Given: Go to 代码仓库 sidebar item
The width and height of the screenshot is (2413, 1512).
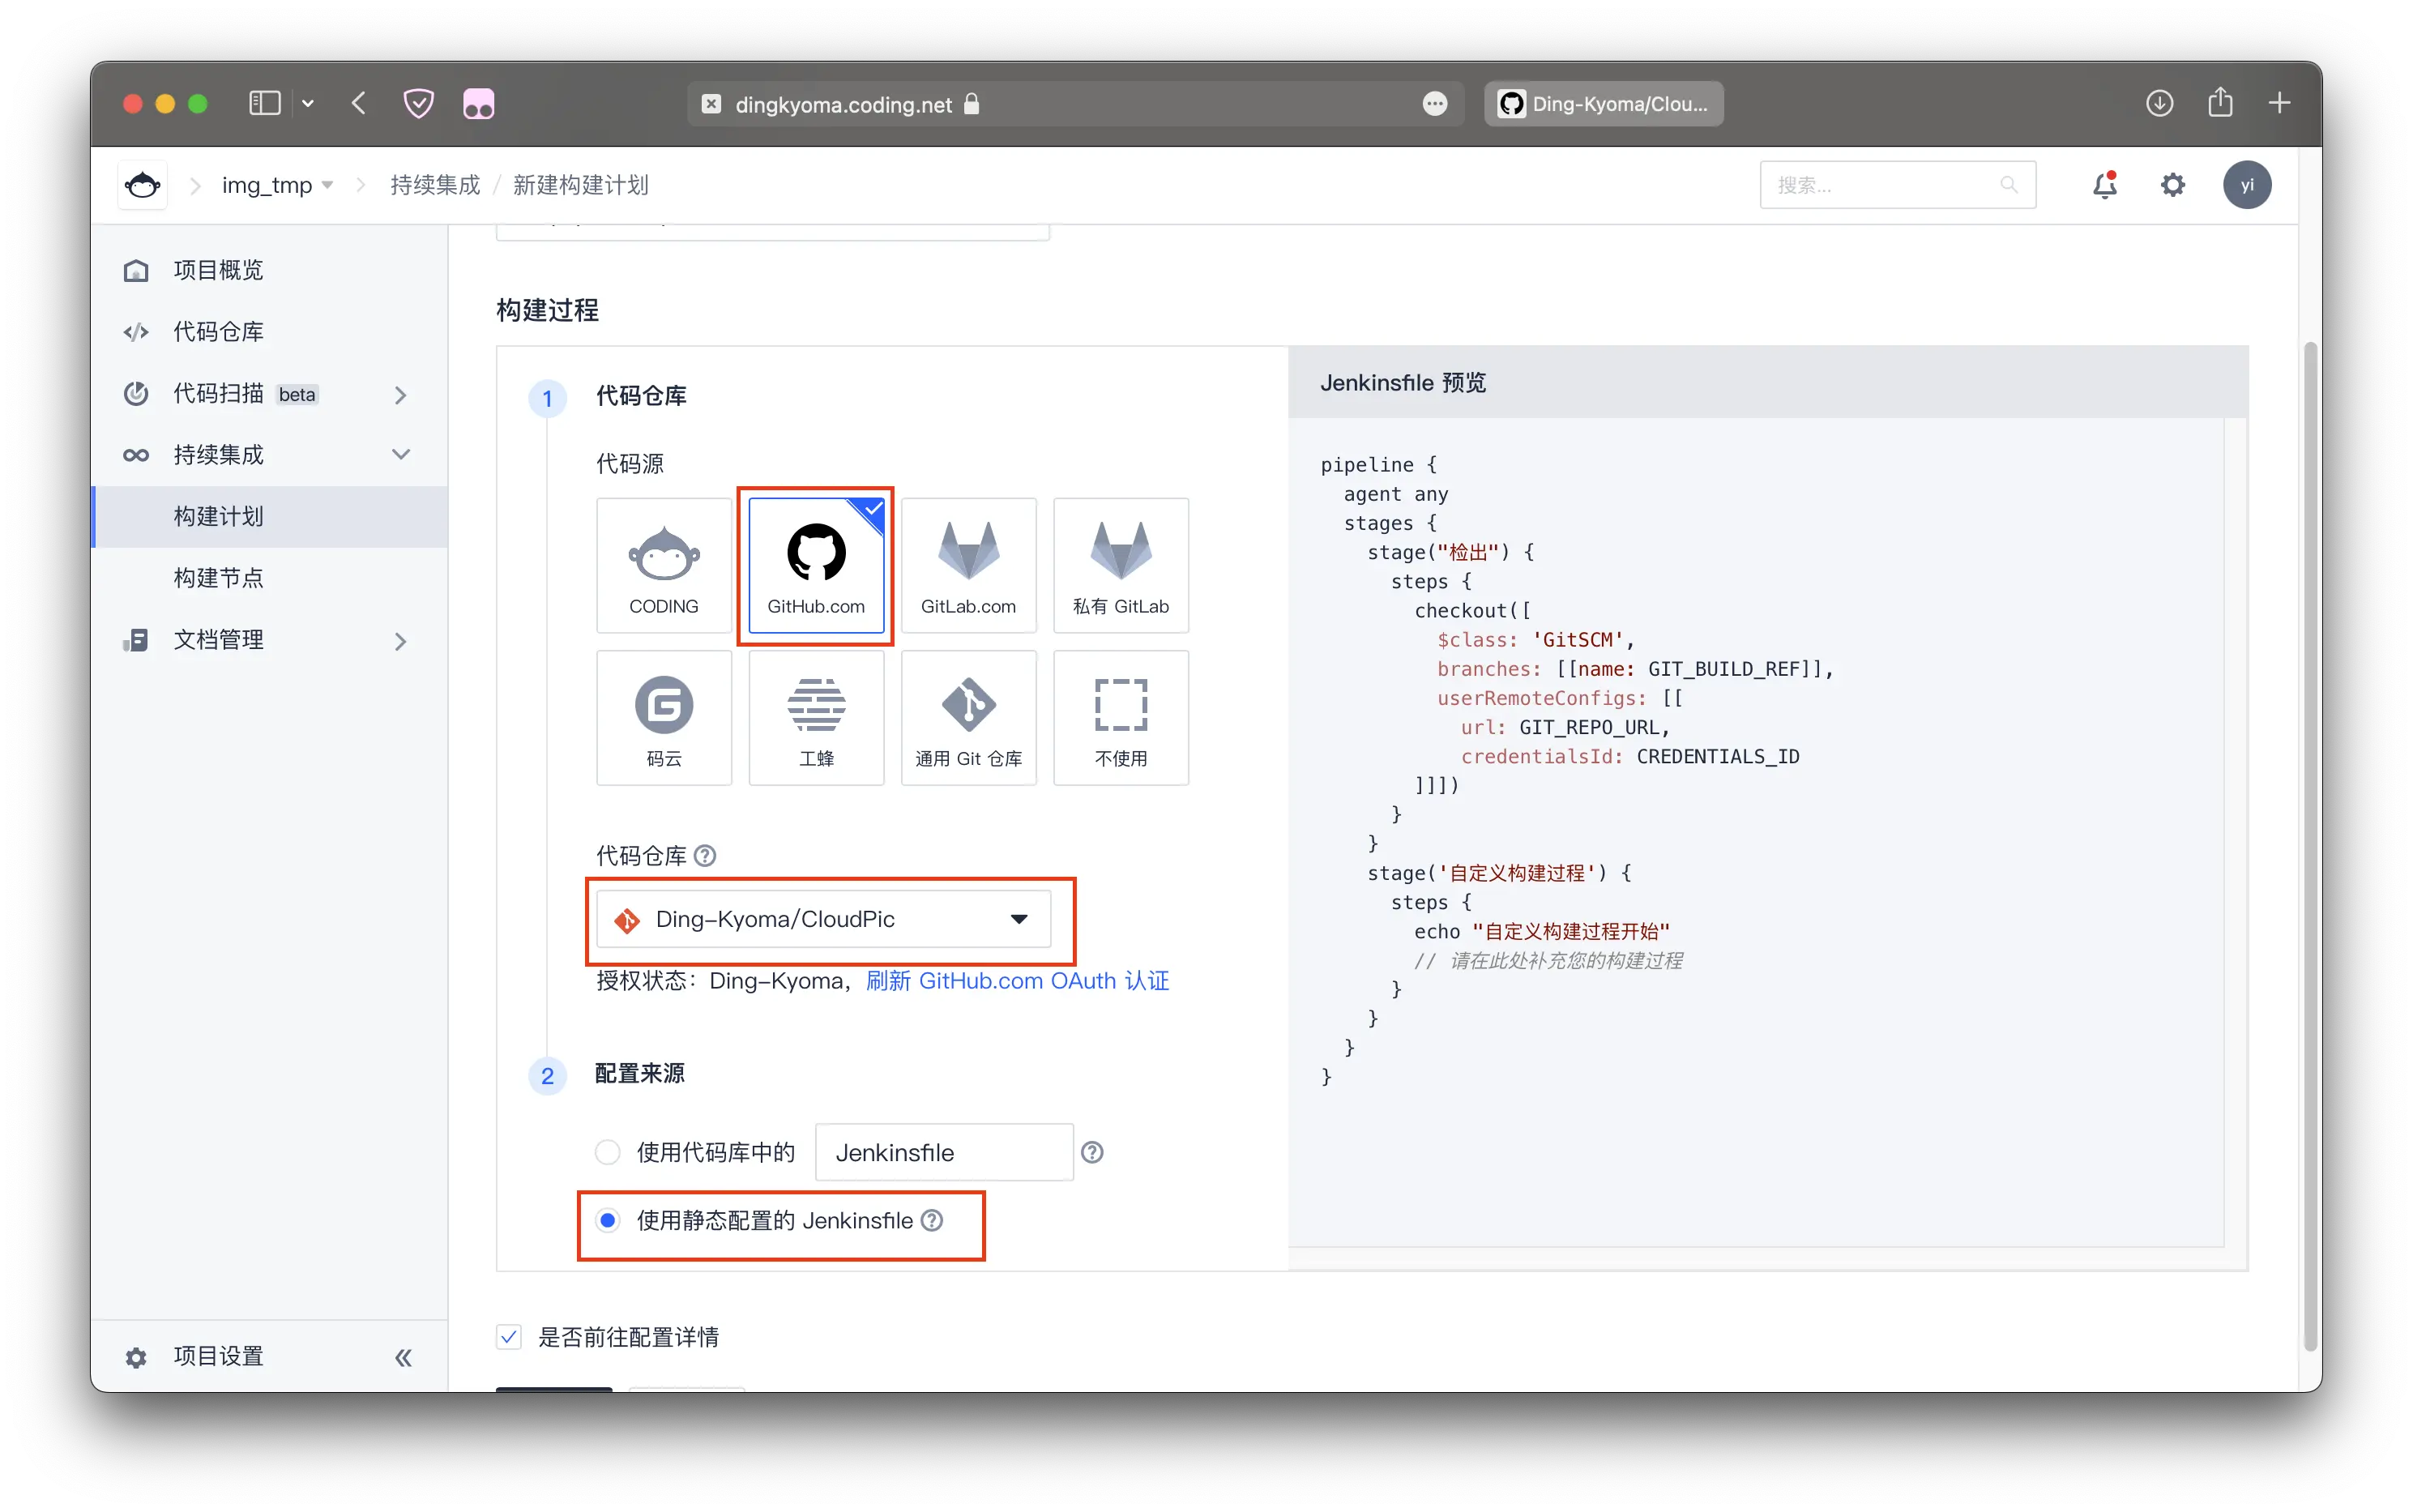Looking at the screenshot, I should pyautogui.click(x=218, y=332).
